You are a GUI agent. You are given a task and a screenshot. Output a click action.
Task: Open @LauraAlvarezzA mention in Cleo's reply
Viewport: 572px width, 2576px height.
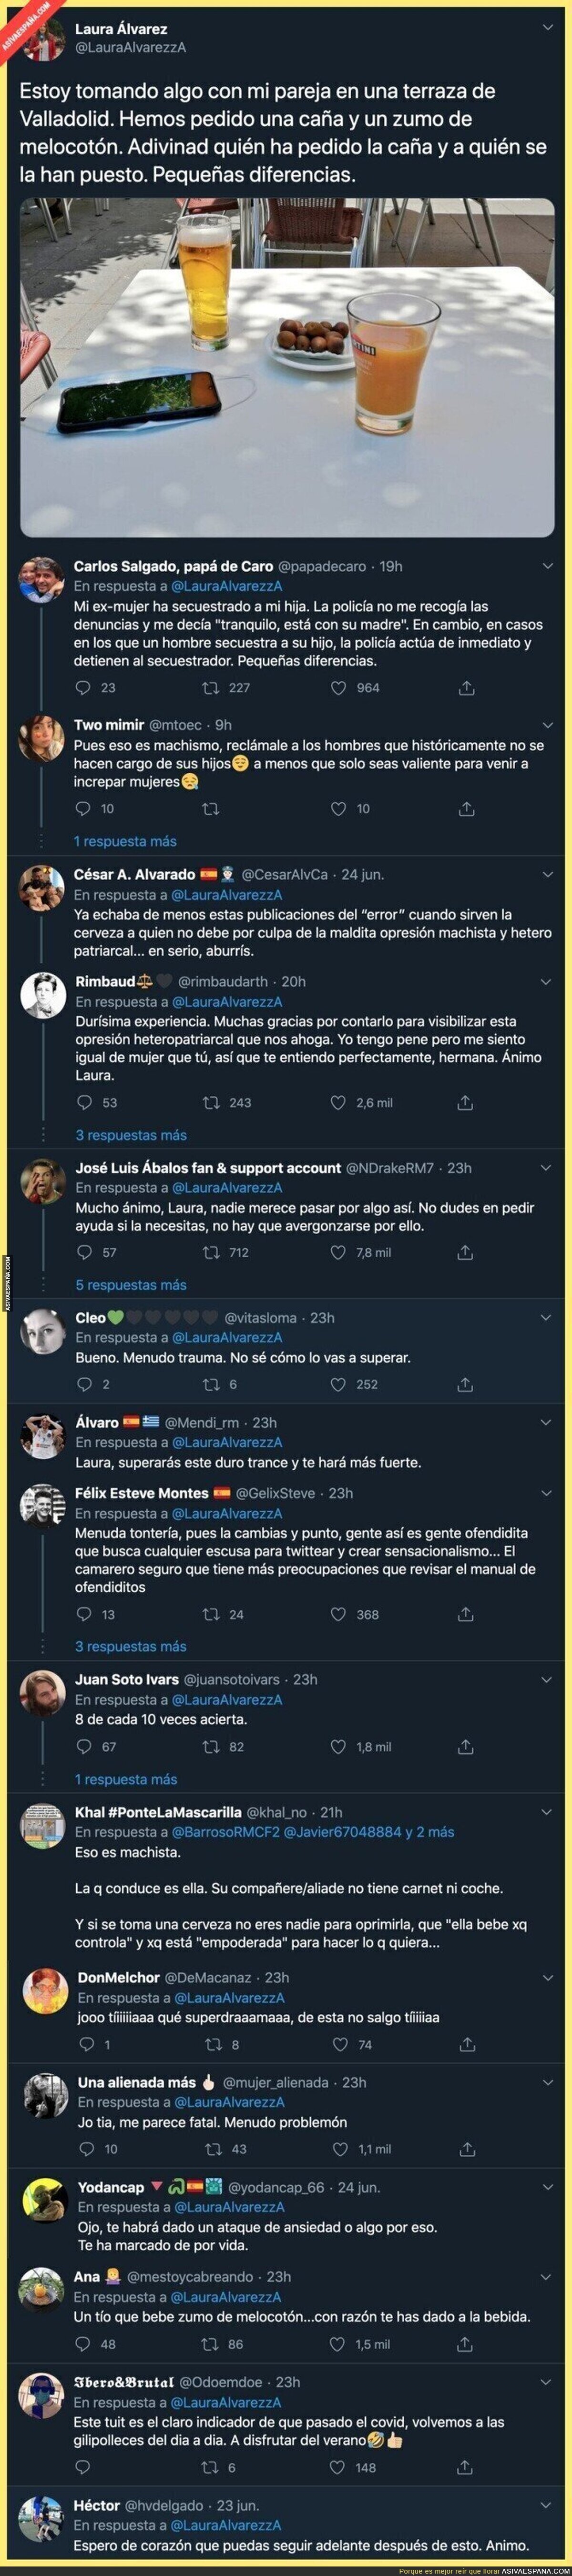[227, 1338]
